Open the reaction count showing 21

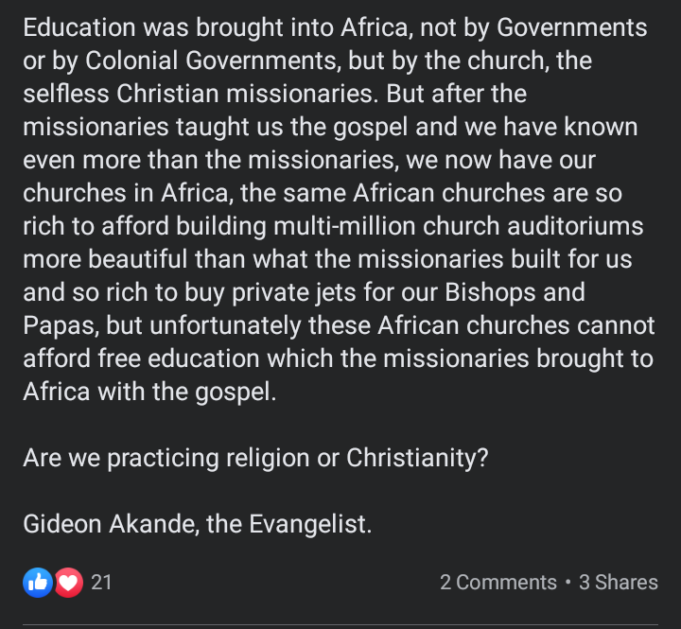pos(101,582)
